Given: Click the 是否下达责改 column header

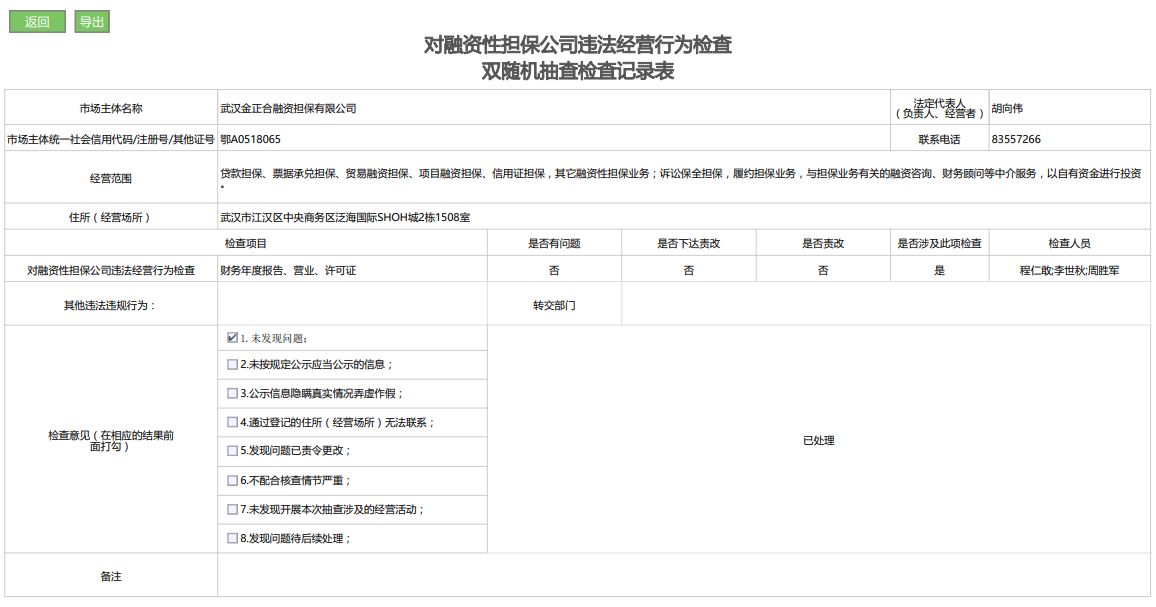Looking at the screenshot, I should pos(689,243).
